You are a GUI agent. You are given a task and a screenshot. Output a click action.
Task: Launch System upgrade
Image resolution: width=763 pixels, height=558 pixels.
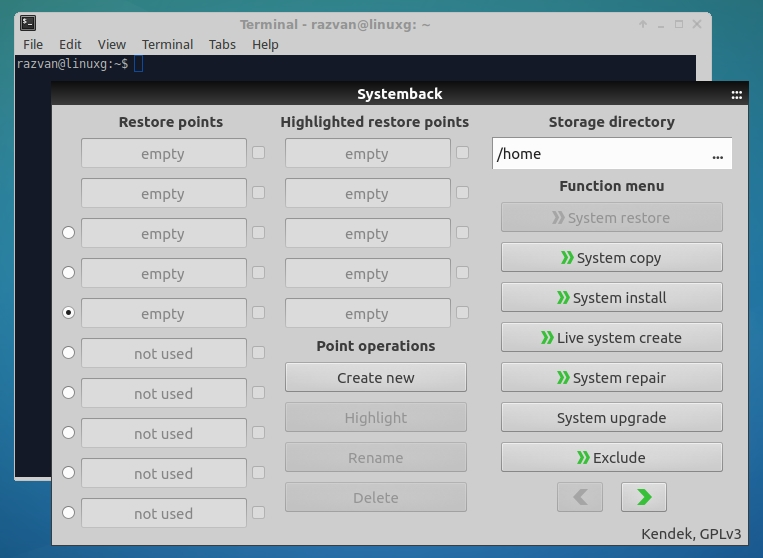612,417
